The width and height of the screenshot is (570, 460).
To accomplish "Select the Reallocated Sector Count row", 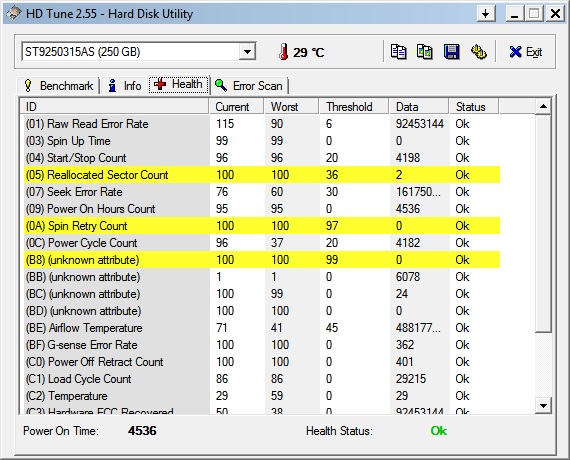I will click(x=262, y=175).
